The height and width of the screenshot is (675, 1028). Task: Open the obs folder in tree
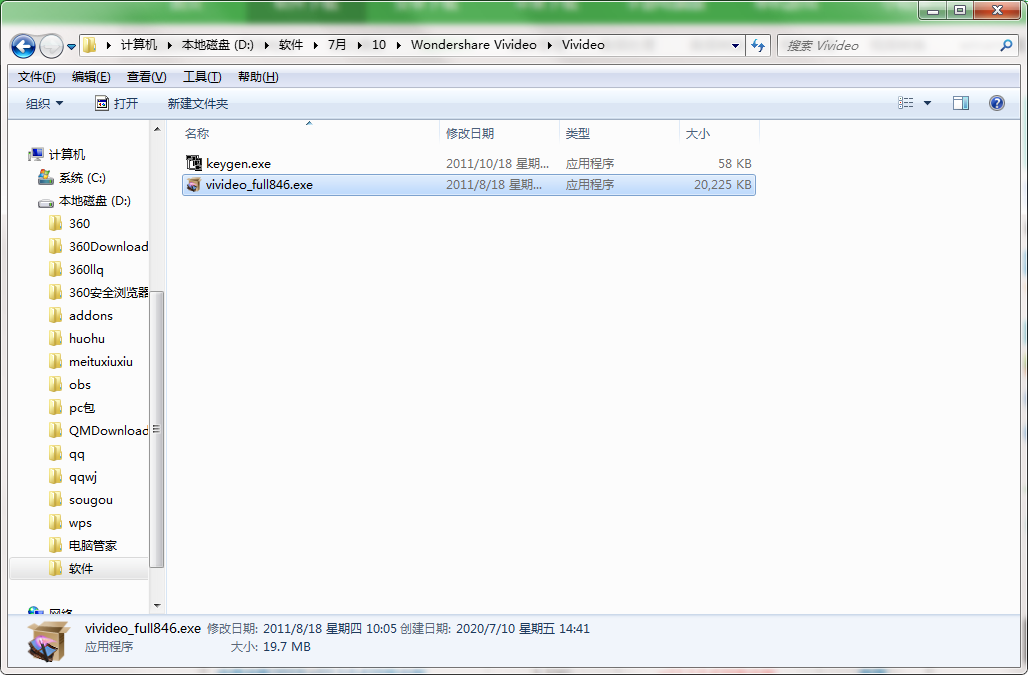point(79,385)
